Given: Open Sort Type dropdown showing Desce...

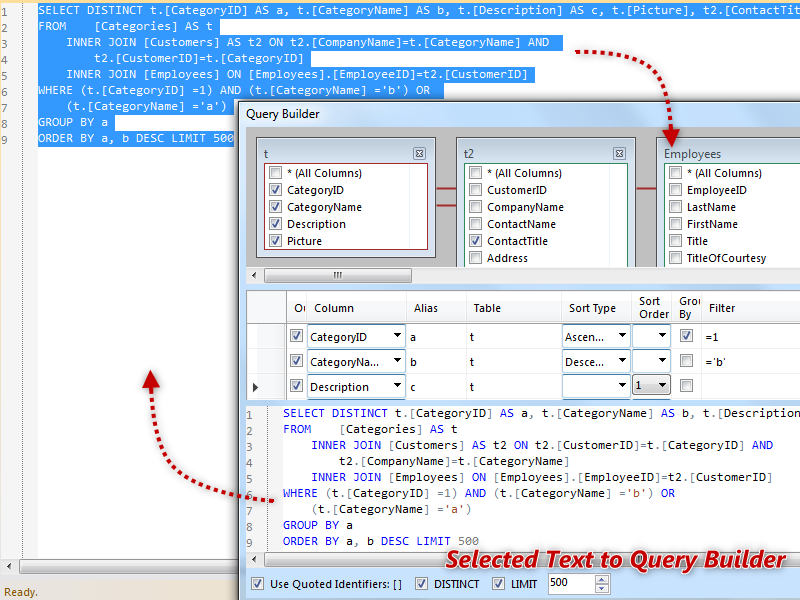Looking at the screenshot, I should (x=622, y=361).
